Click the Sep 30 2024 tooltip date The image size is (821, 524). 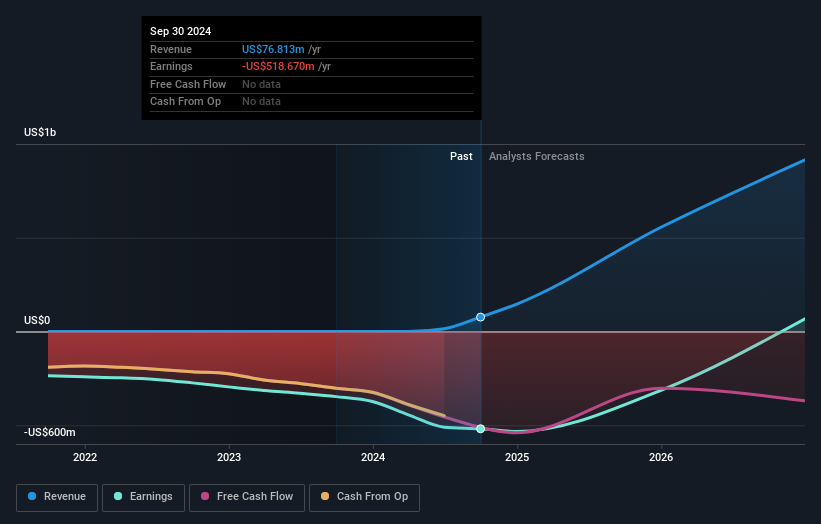pos(180,31)
